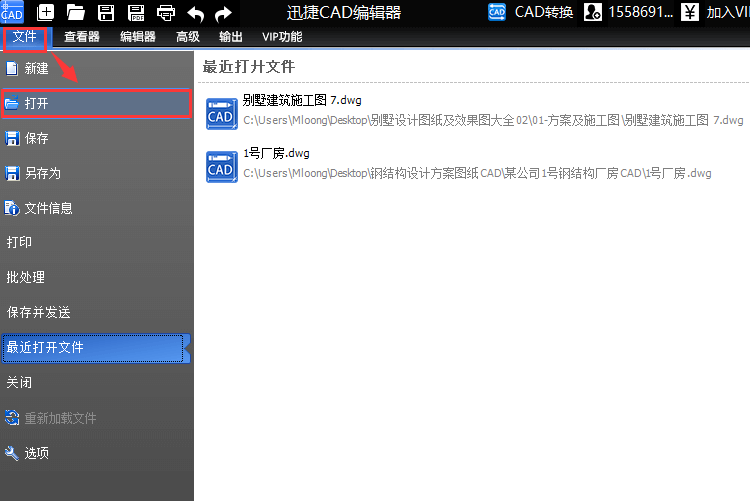Click CAD icon for 别墅建筑施工图 7.dwg

(x=221, y=114)
